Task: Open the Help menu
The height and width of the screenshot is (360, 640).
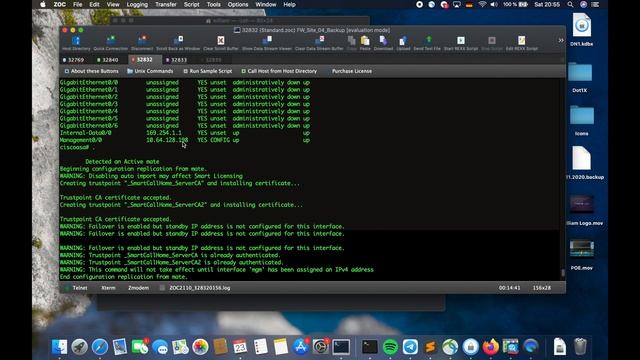Action: [289, 4]
